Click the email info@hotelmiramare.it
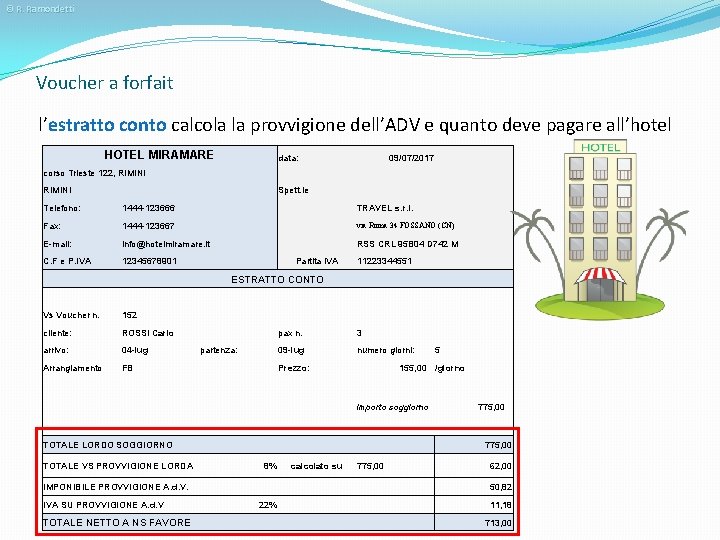 click(x=166, y=244)
